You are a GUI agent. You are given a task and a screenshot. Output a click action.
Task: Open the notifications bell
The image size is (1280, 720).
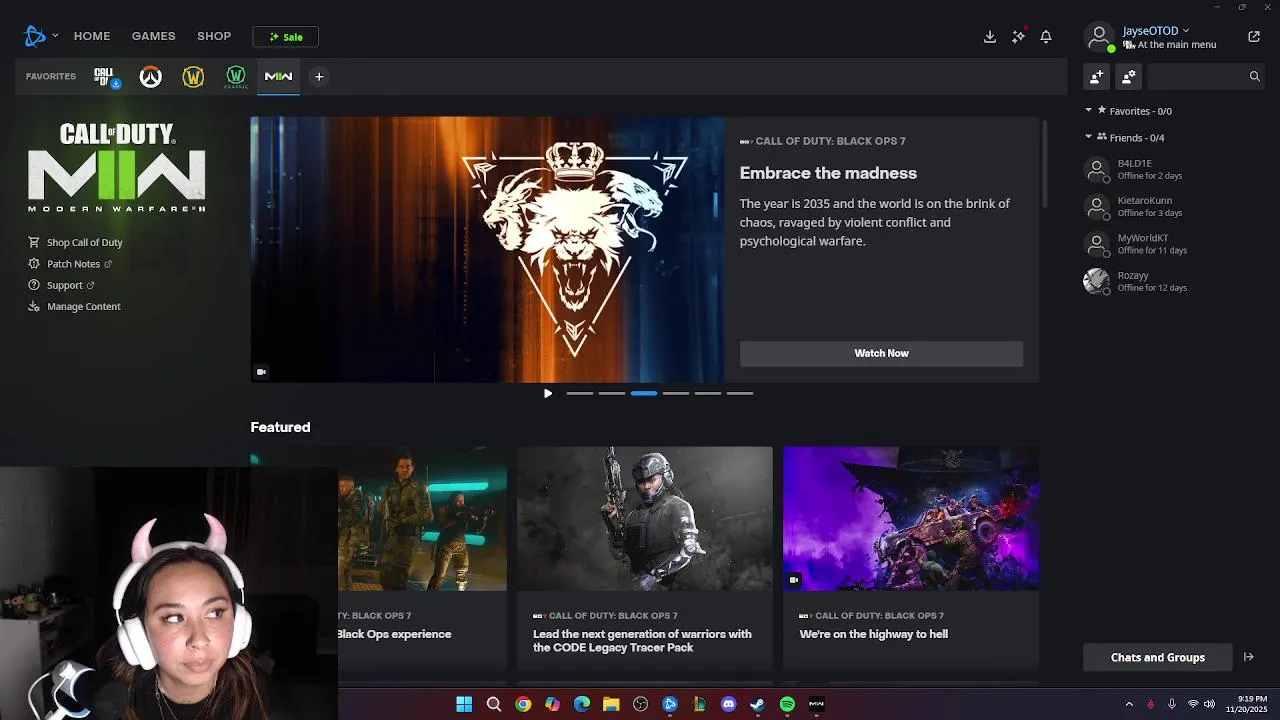pos(1046,36)
